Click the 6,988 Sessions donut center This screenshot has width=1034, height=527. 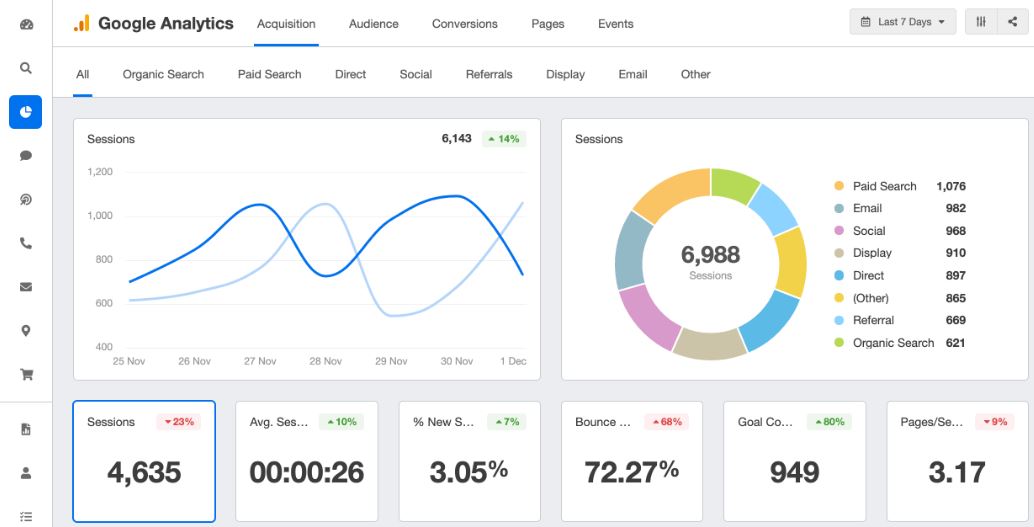click(710, 261)
